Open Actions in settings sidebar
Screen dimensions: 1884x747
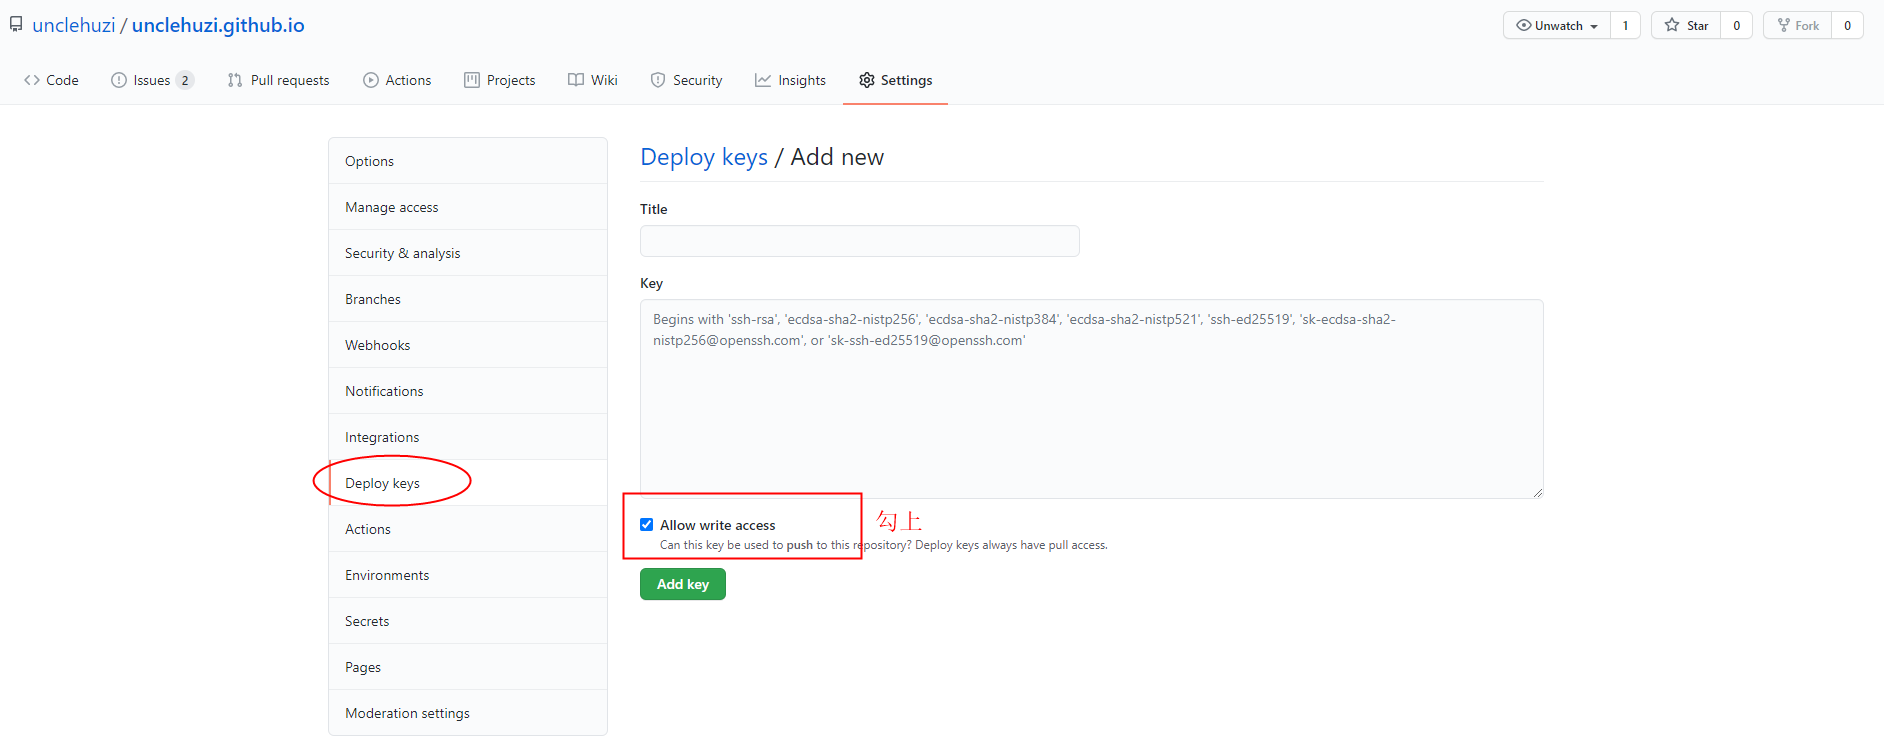coord(468,529)
